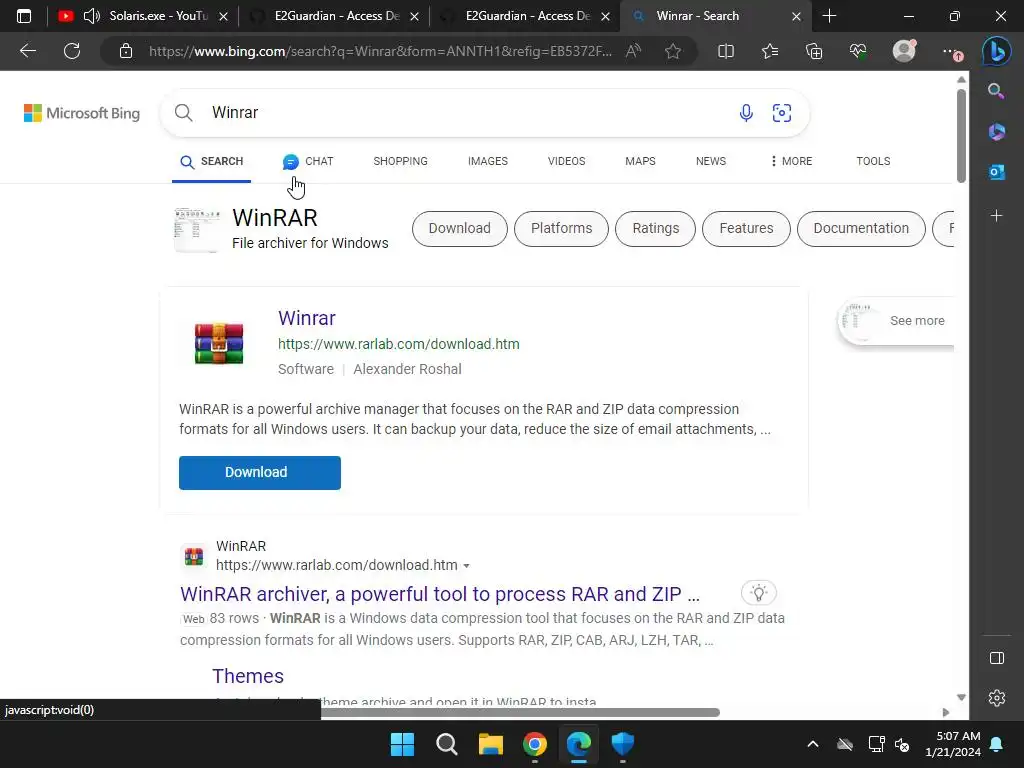Viewport: 1024px width, 768px height.
Task: Open Google Chrome from taskbar
Action: click(x=535, y=744)
